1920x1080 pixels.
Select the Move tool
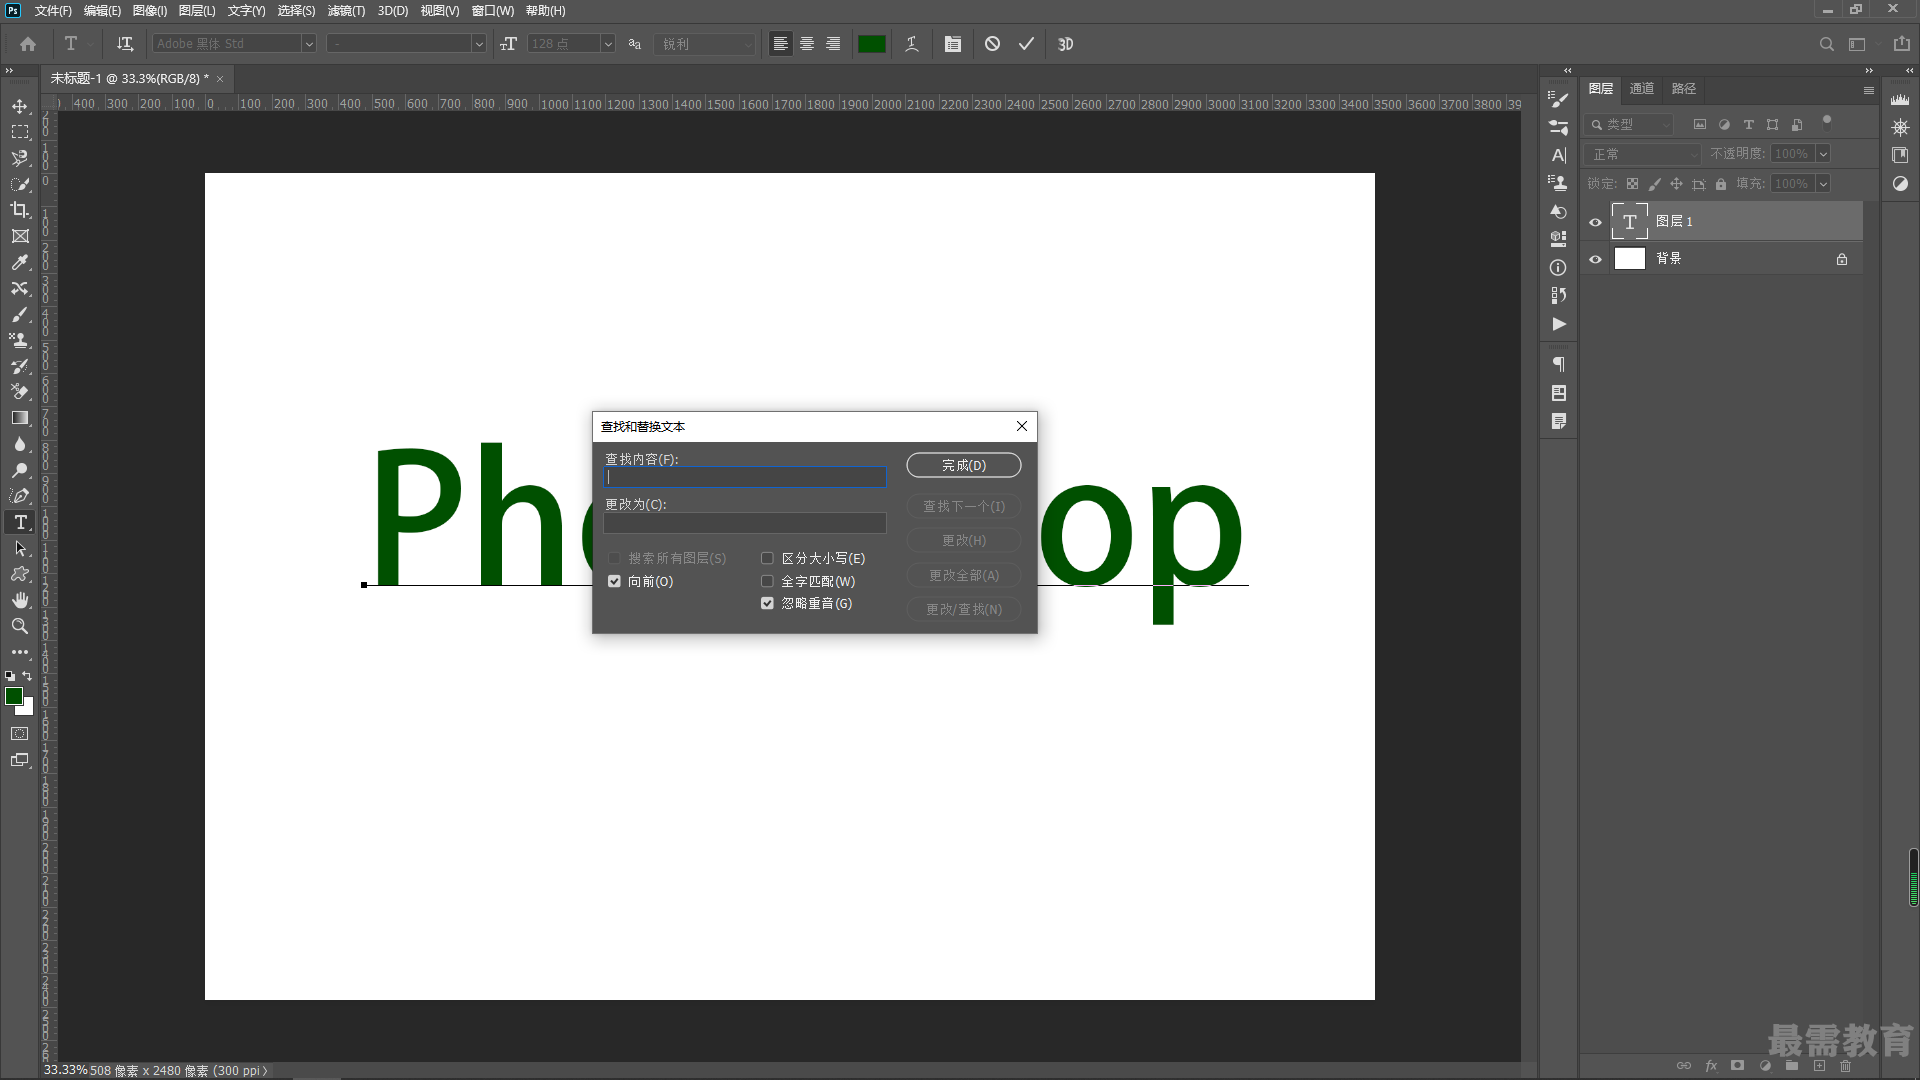pos(20,106)
